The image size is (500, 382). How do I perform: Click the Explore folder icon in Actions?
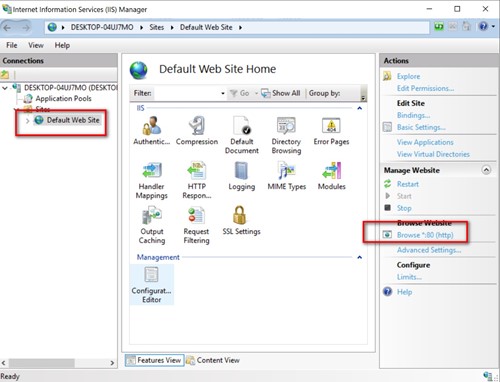tap(387, 76)
